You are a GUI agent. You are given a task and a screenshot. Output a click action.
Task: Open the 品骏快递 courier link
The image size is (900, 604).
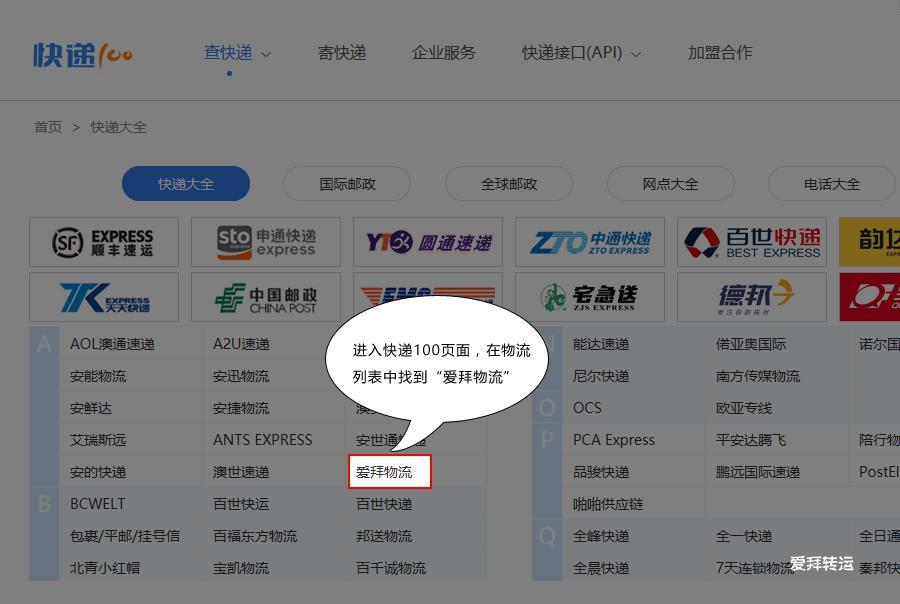tap(601, 473)
